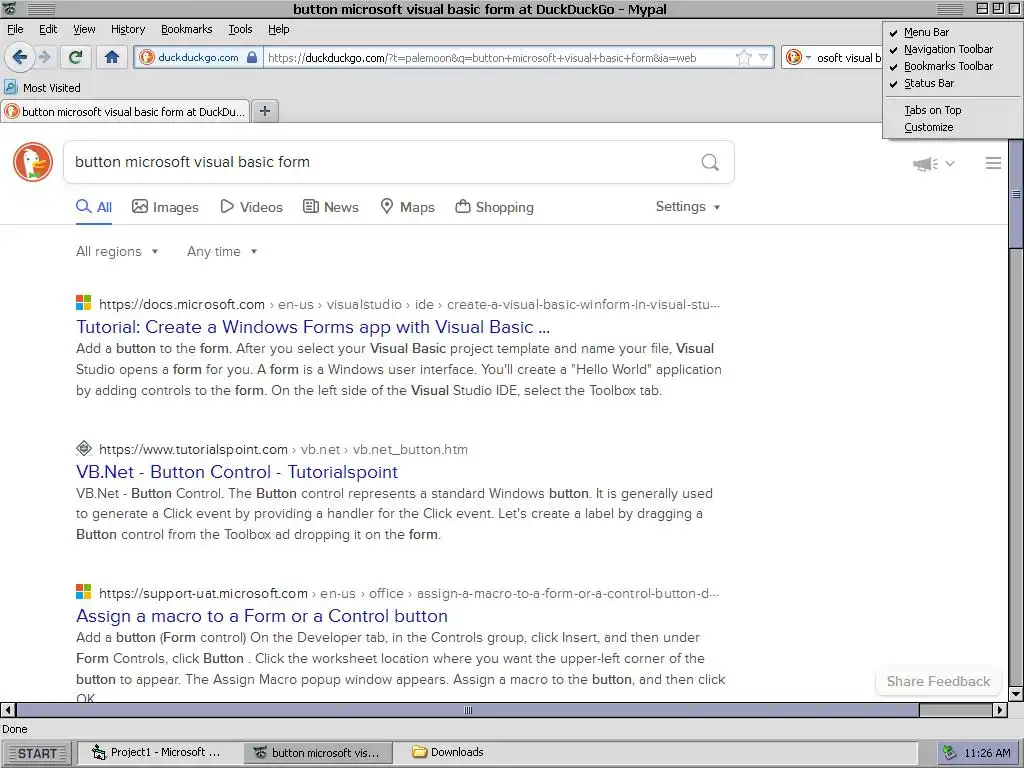Open the All regions filter
This screenshot has height=768, width=1024.
tap(117, 251)
